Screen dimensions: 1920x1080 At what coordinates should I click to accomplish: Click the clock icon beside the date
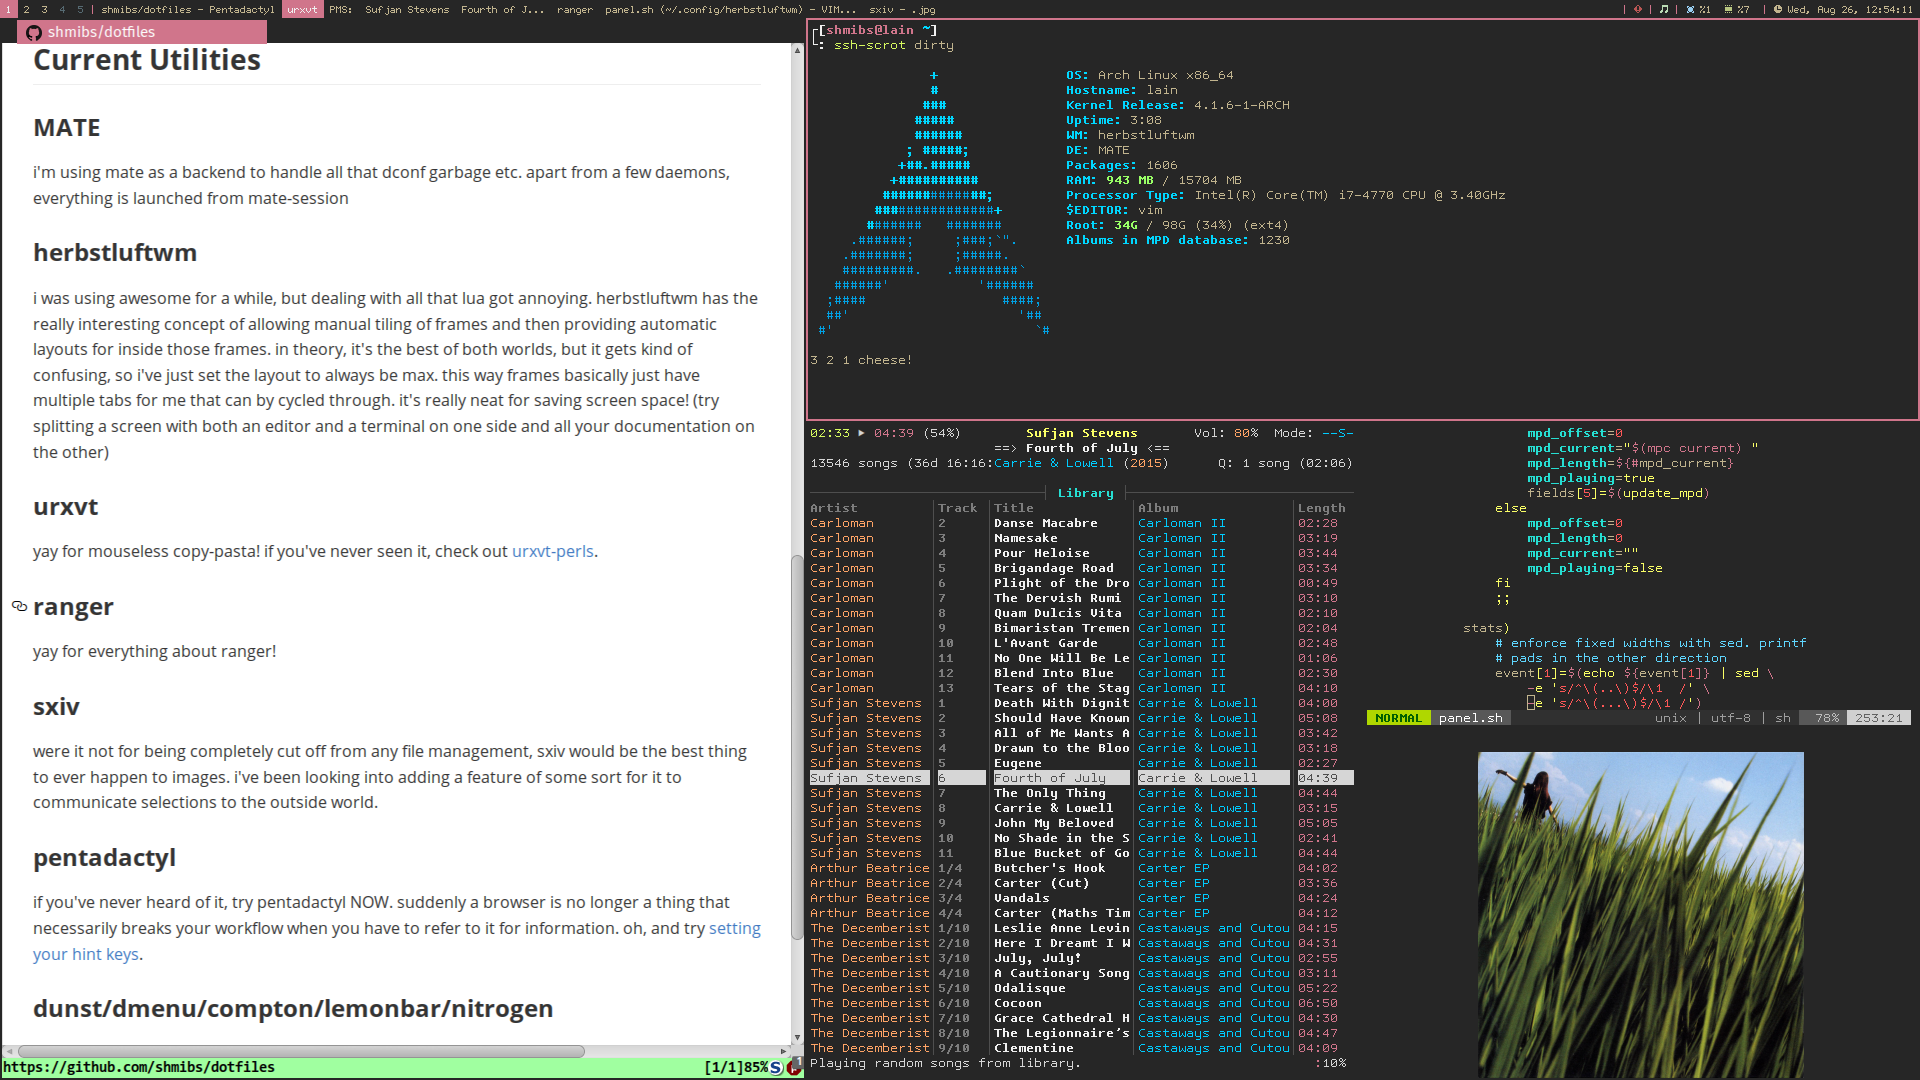point(1778,9)
